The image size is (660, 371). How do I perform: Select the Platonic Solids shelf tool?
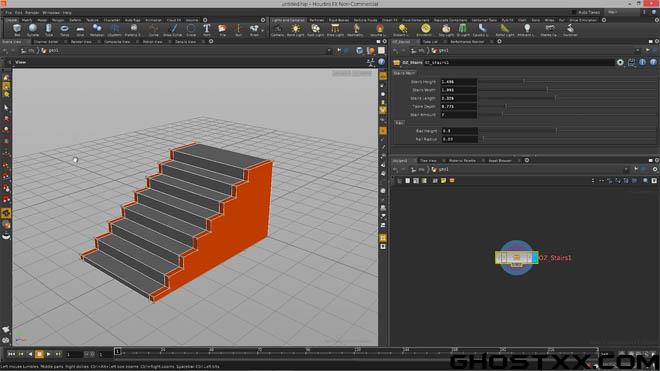(133, 30)
